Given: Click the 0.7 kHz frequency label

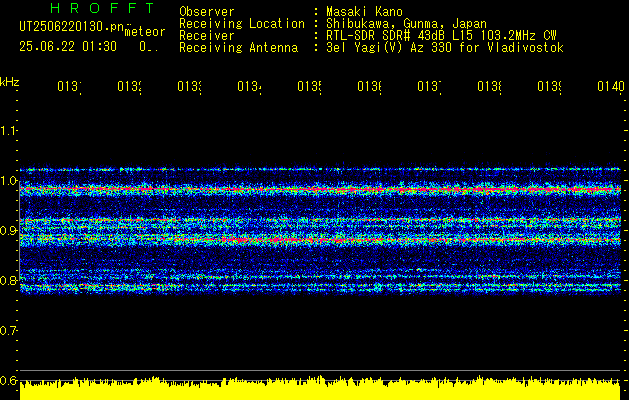Looking at the screenshot, I should pos(8,330).
